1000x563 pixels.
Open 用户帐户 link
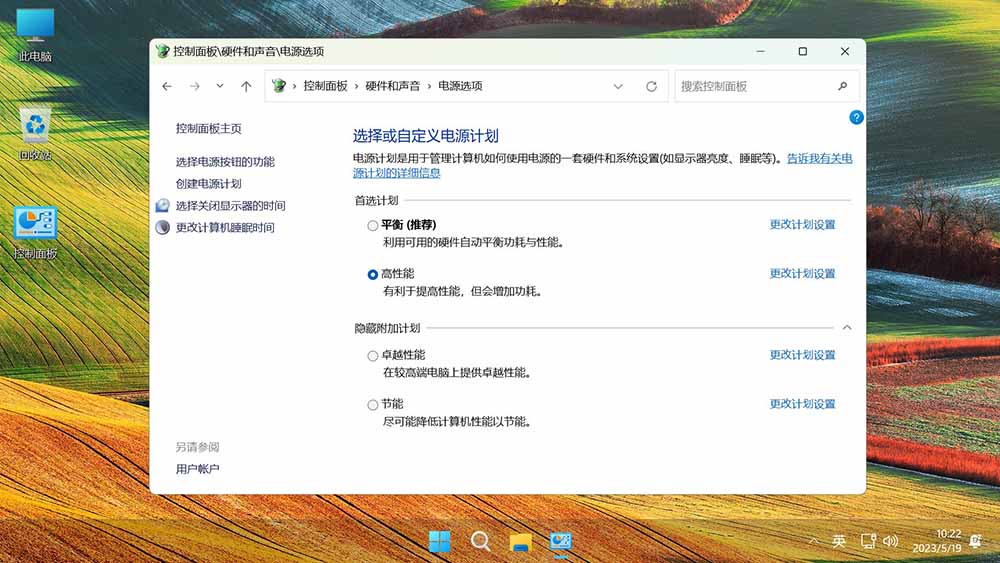[x=198, y=469]
